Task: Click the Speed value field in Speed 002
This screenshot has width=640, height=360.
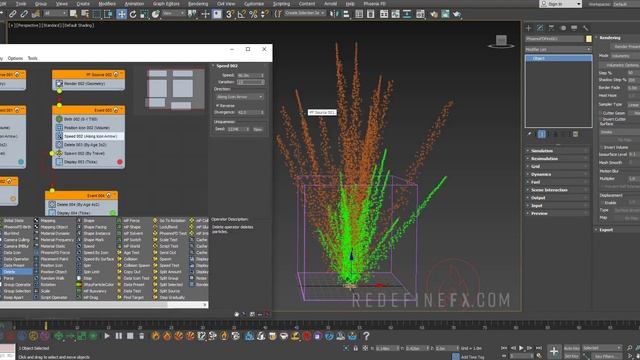Action: pos(249,76)
